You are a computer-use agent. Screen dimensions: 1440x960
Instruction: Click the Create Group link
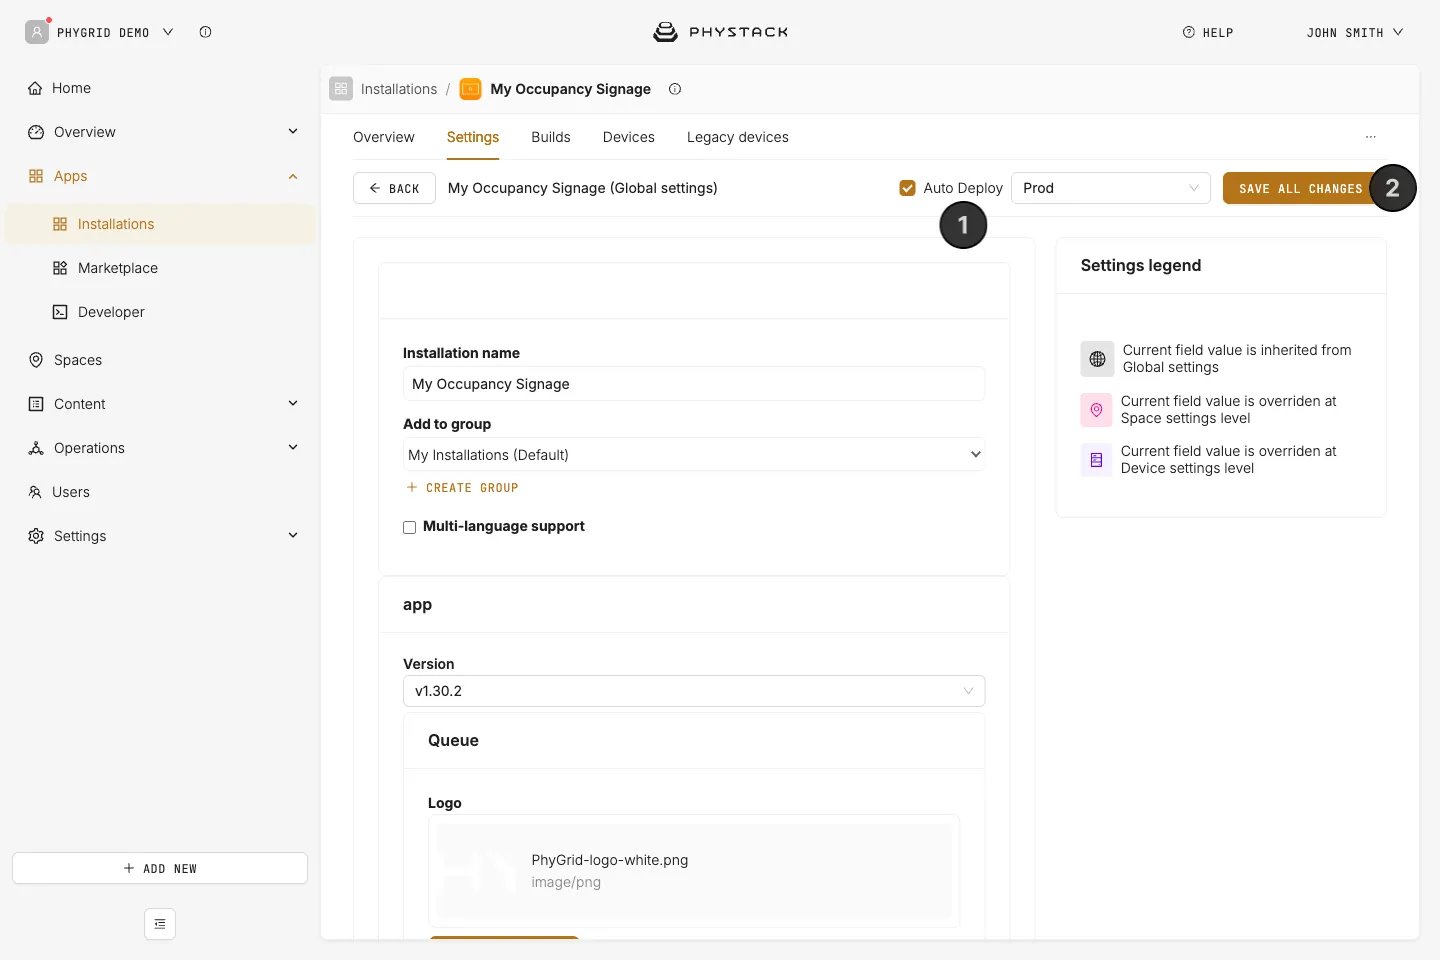point(462,488)
